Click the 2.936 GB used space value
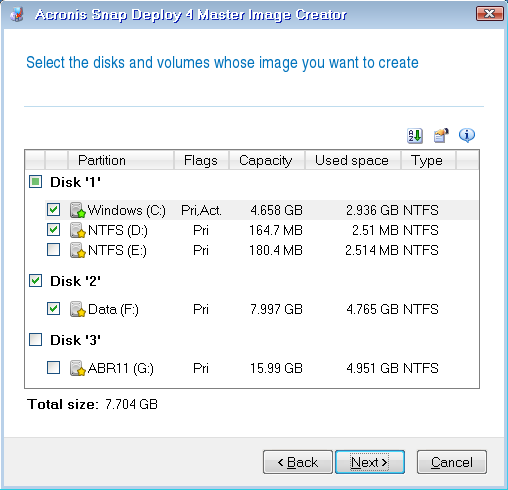Viewport: 508px width, 490px height. 372,210
